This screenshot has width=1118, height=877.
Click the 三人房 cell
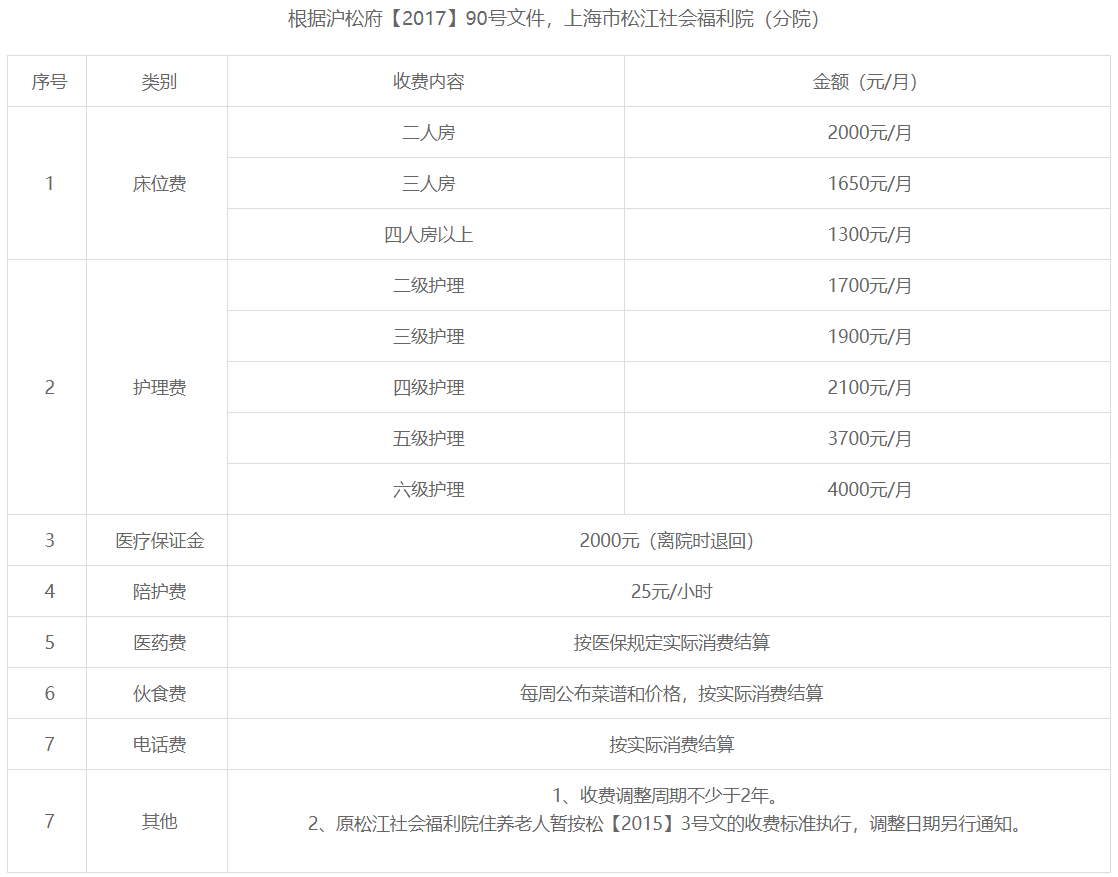[x=426, y=183]
